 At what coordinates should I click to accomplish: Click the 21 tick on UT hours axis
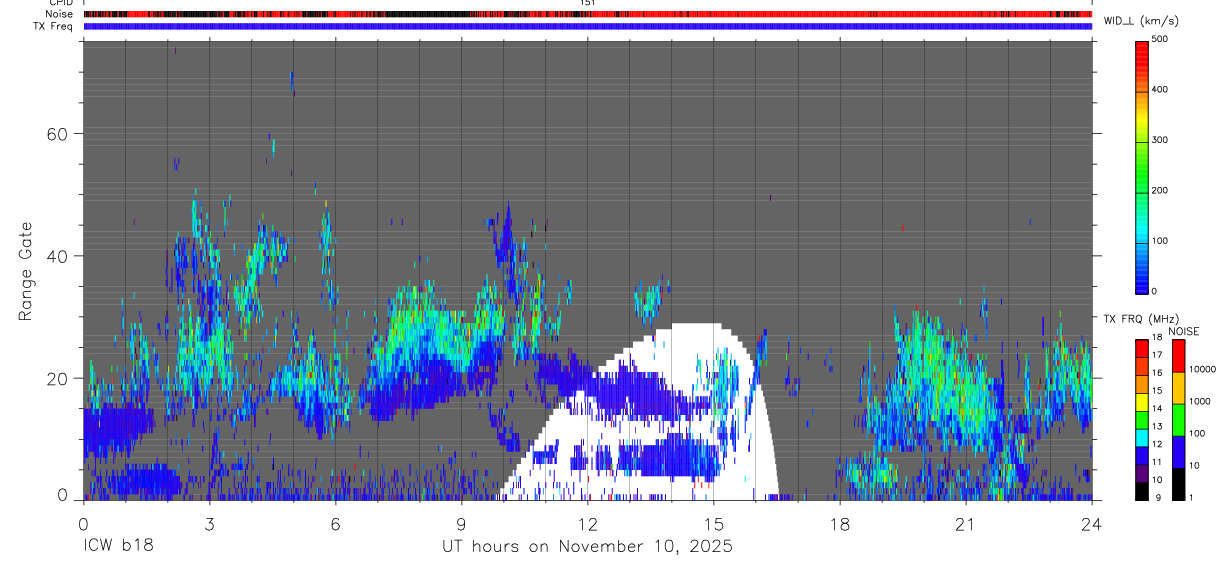966,523
